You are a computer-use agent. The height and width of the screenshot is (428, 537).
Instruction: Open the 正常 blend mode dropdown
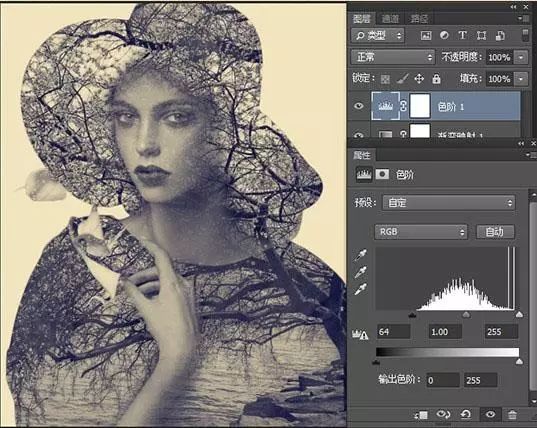tap(393, 57)
